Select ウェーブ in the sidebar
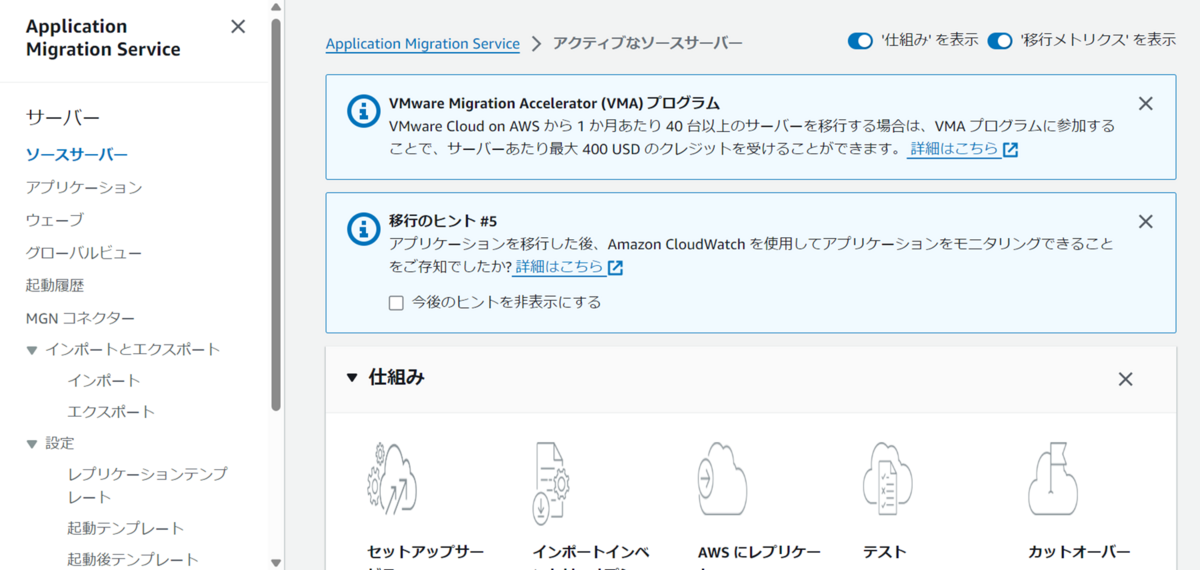Image resolution: width=1200 pixels, height=570 pixels. pyautogui.click(x=55, y=220)
